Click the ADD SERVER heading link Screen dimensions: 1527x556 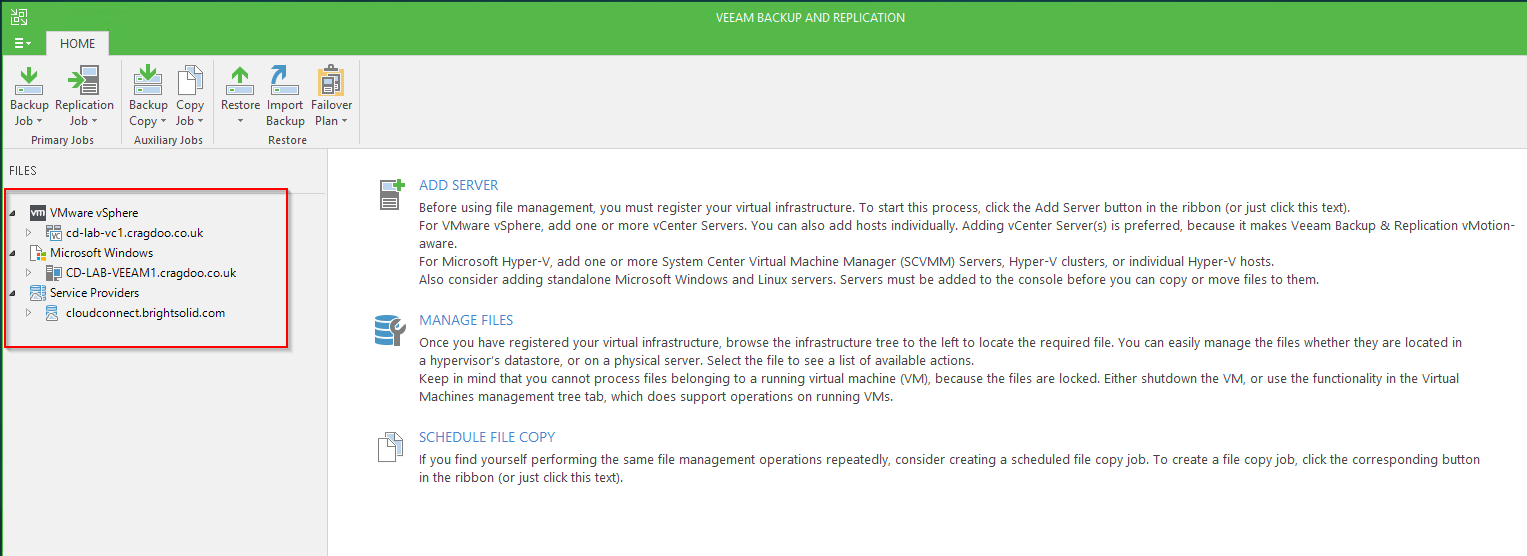tap(459, 185)
